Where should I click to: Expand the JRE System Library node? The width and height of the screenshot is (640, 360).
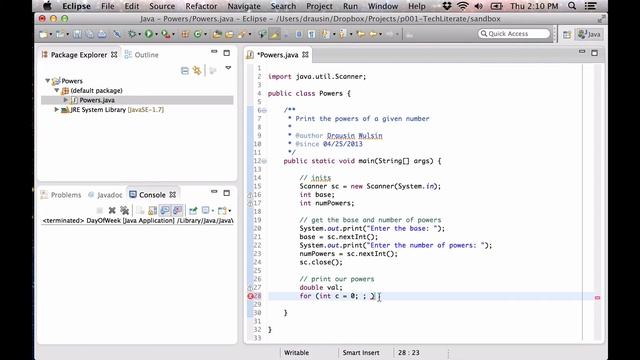click(x=57, y=109)
